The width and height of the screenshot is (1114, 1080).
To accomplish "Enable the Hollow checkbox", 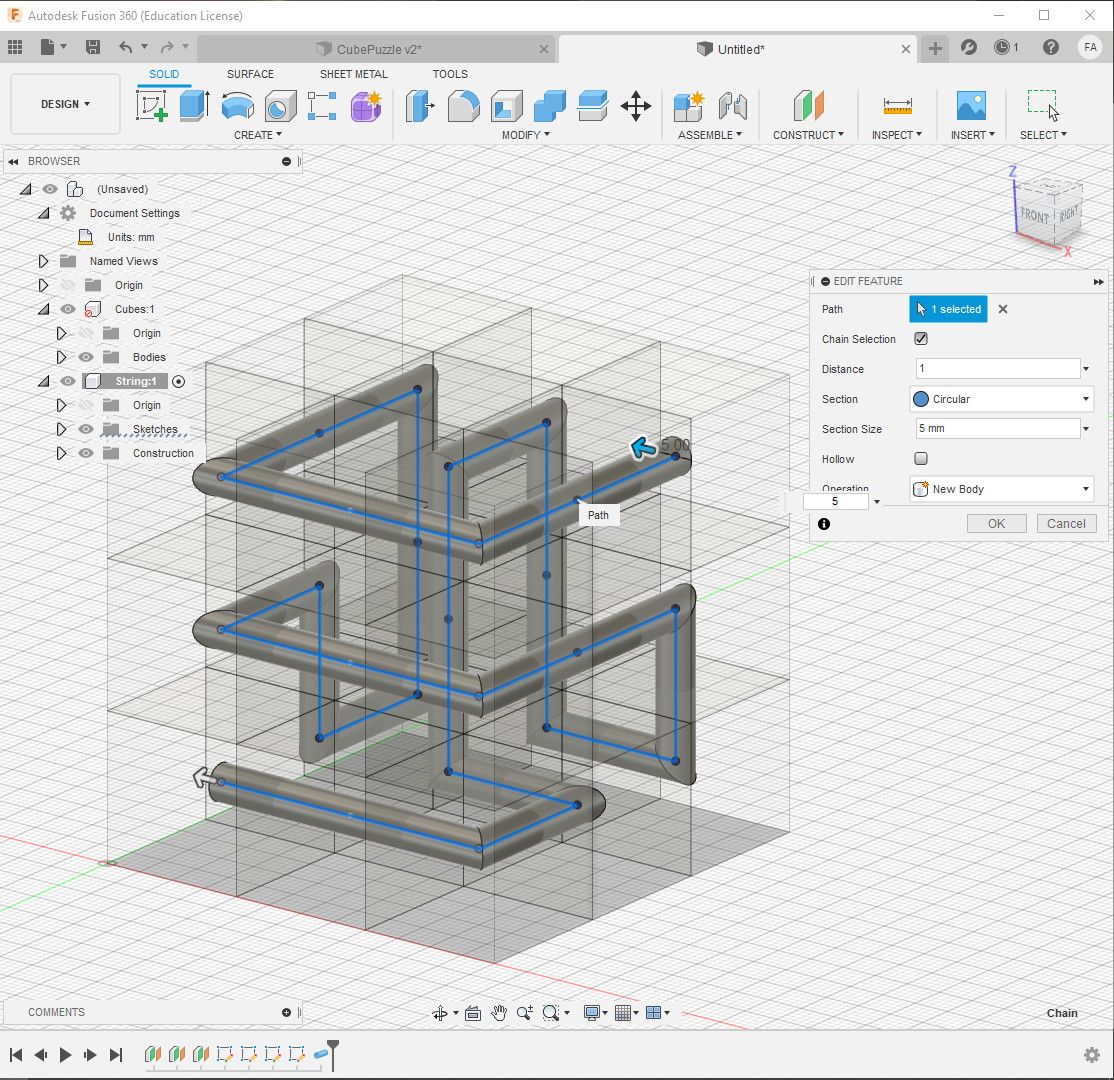I will (921, 459).
